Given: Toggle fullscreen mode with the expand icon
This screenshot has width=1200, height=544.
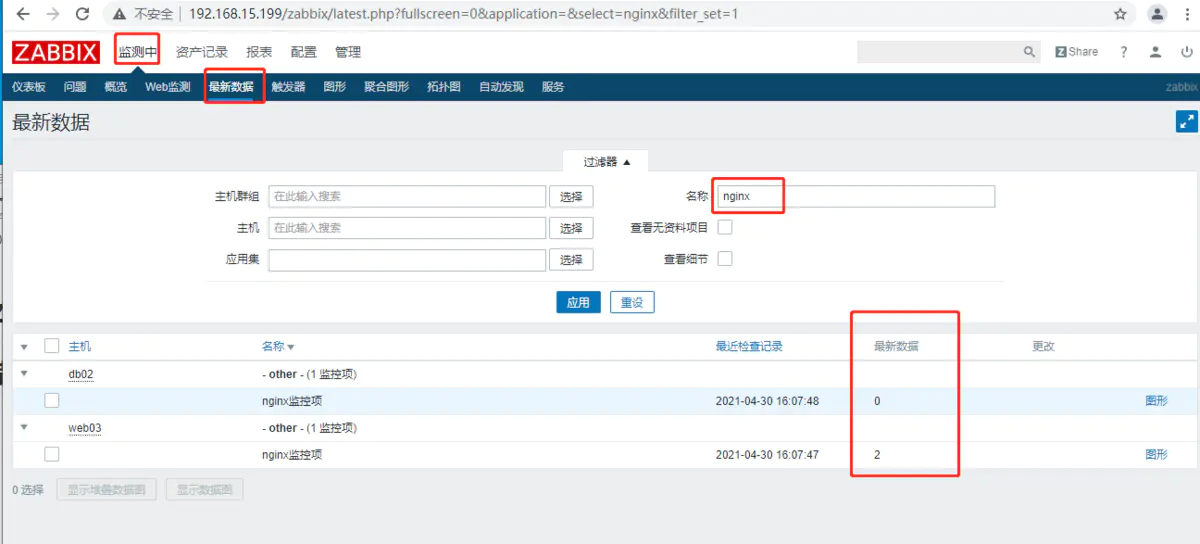Looking at the screenshot, I should (1187, 122).
